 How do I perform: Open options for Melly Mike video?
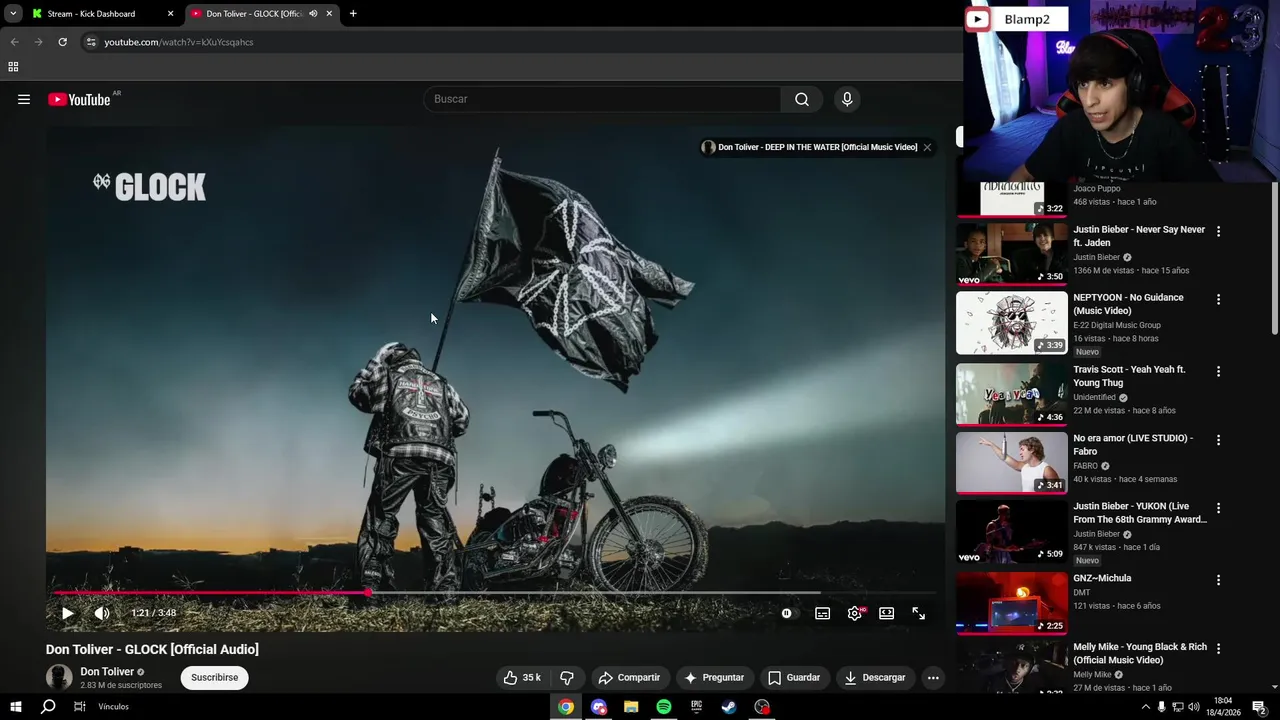(x=1218, y=649)
